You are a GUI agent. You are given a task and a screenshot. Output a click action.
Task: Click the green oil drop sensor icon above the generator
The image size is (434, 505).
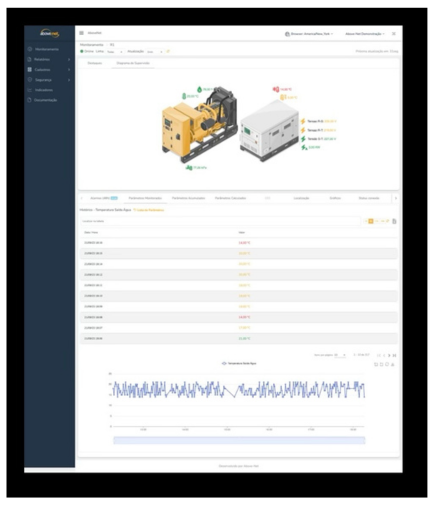(x=199, y=89)
